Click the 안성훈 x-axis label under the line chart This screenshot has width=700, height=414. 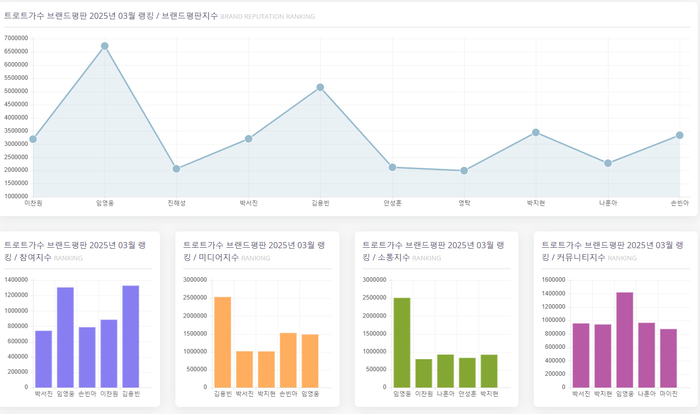392,203
